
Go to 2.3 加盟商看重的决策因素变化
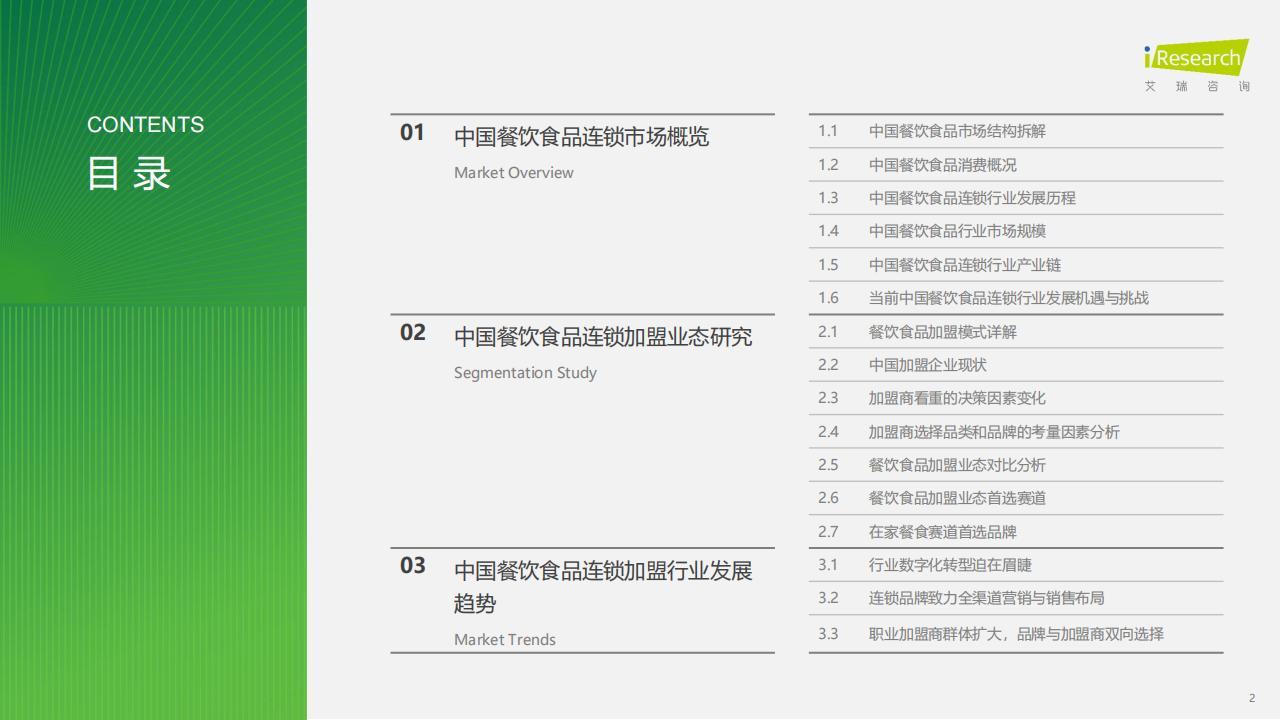click(956, 398)
